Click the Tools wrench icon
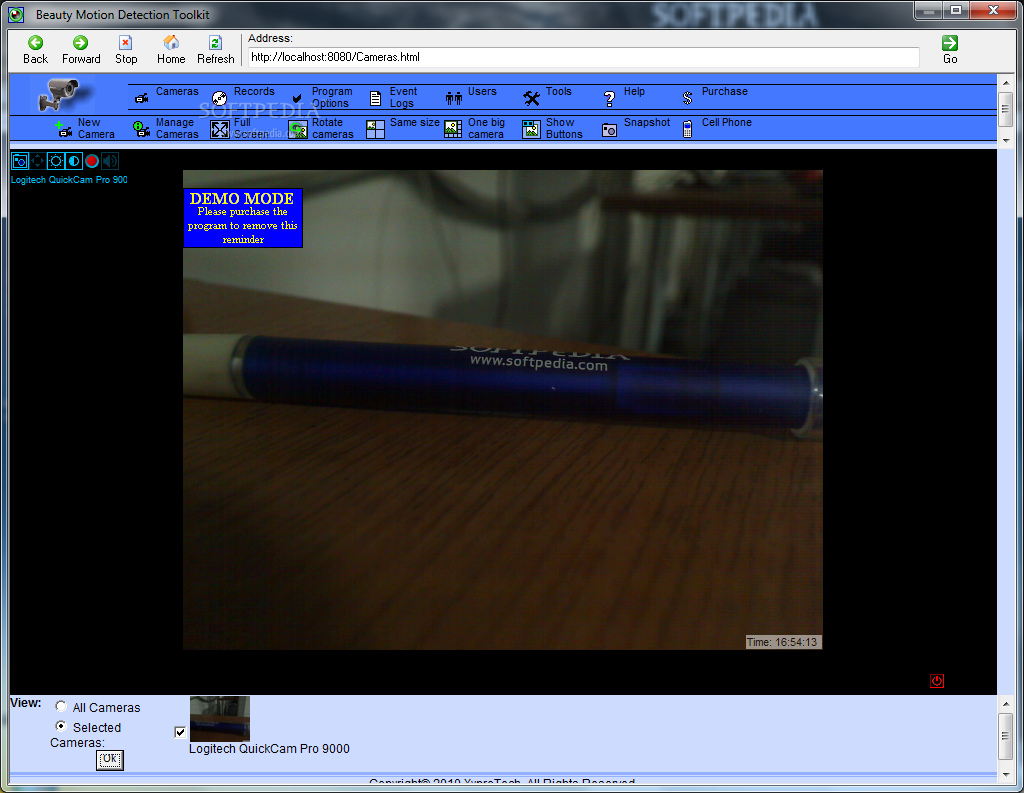This screenshot has width=1024, height=793. (532, 99)
